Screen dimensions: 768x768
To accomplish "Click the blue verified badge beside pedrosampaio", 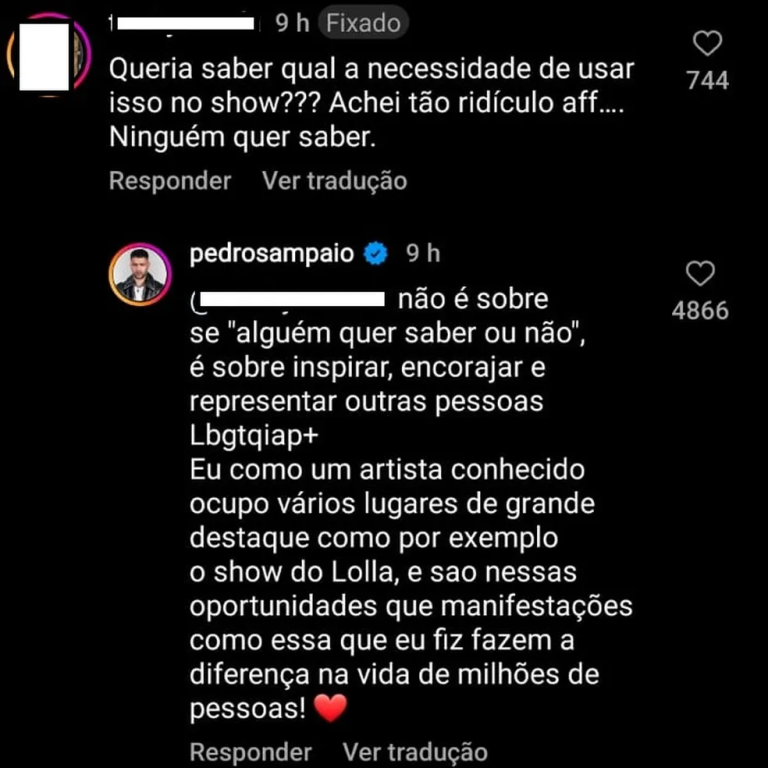I will [376, 255].
